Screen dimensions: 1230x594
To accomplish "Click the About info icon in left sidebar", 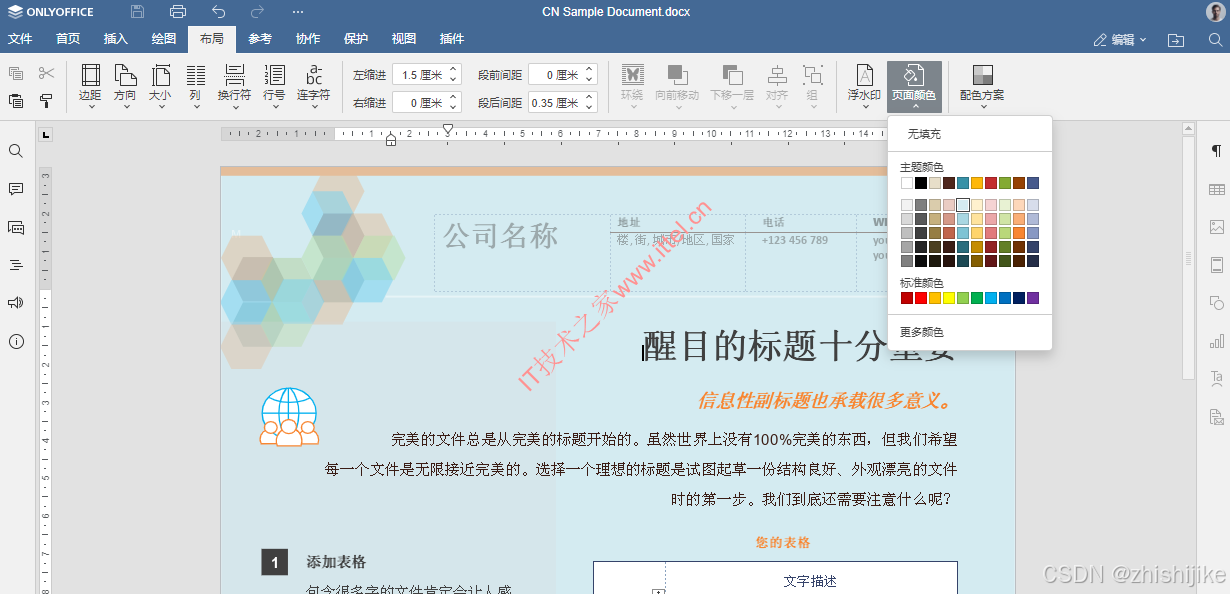I will coord(16,341).
